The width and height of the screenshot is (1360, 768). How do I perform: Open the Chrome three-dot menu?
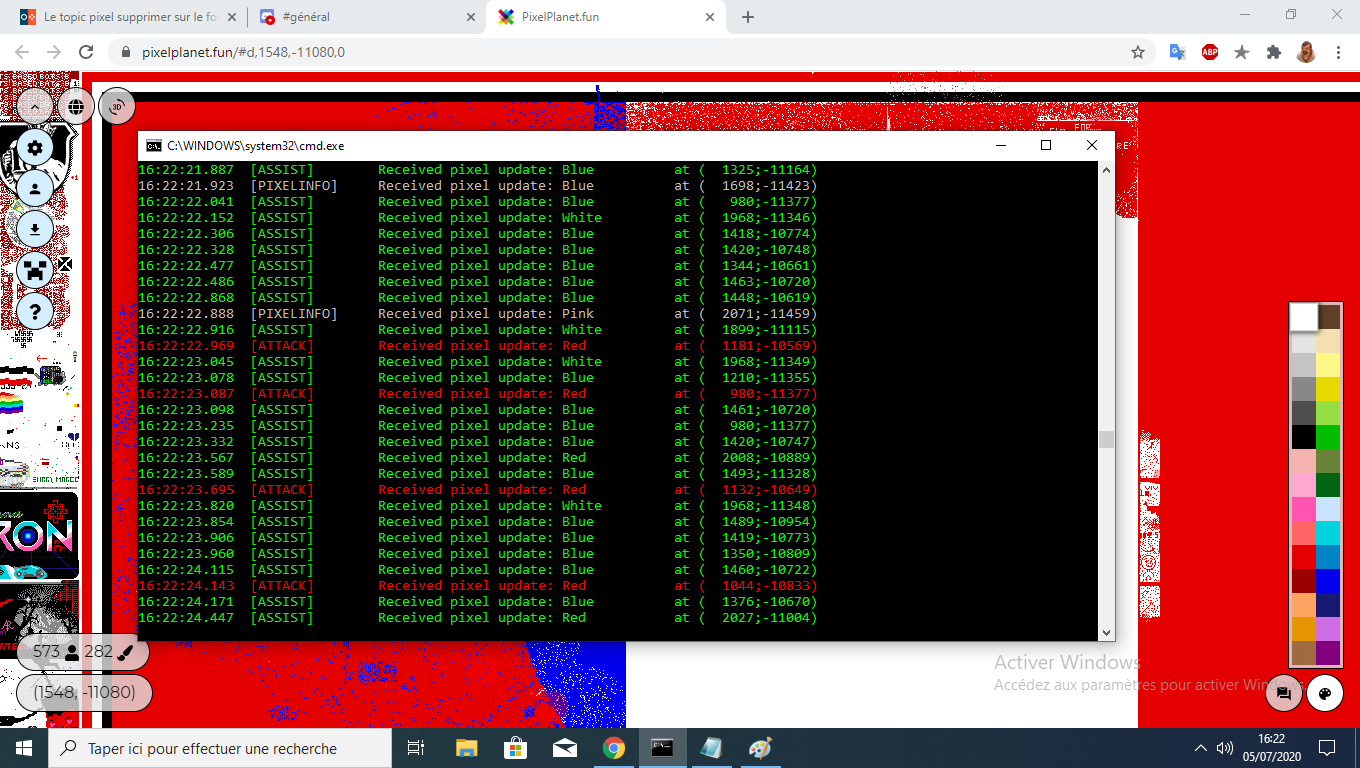click(1338, 52)
